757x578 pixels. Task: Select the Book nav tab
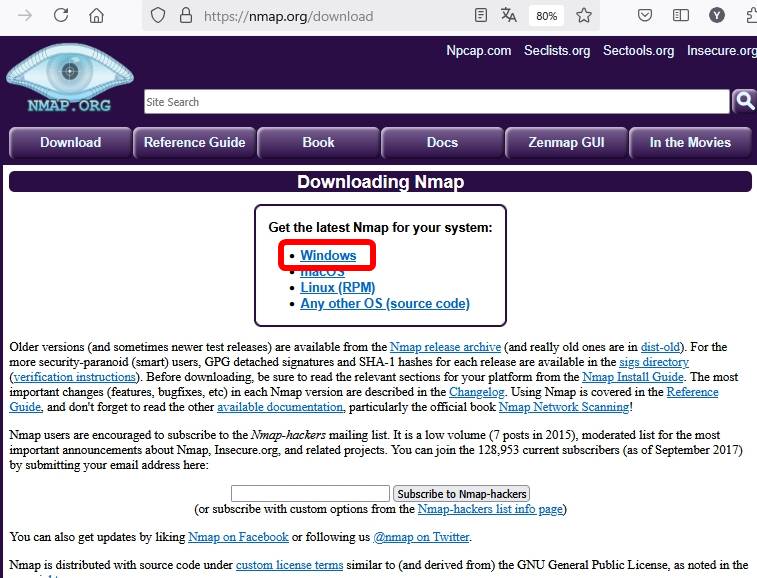[318, 142]
